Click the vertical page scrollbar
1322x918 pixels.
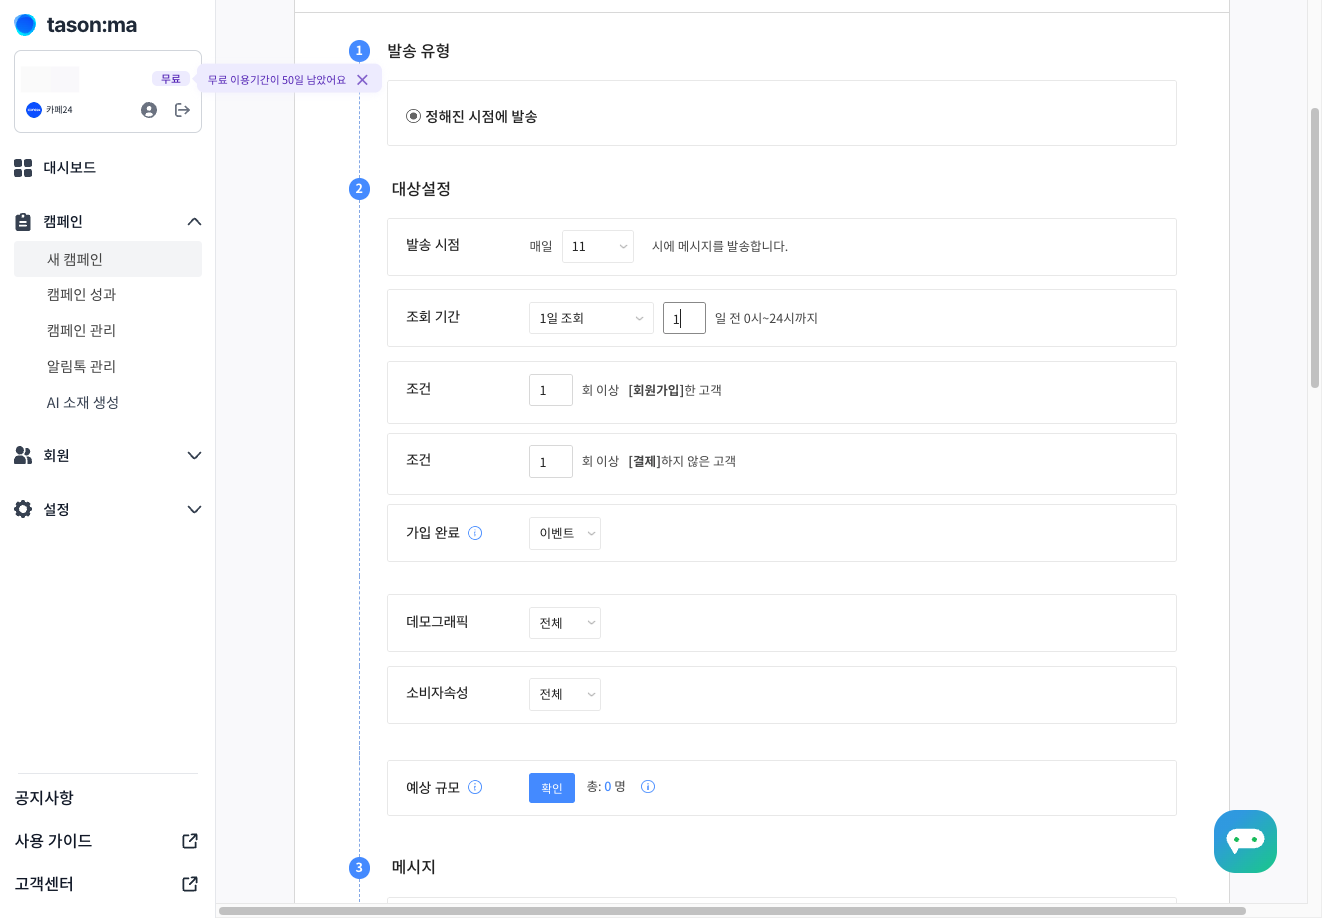(1315, 247)
